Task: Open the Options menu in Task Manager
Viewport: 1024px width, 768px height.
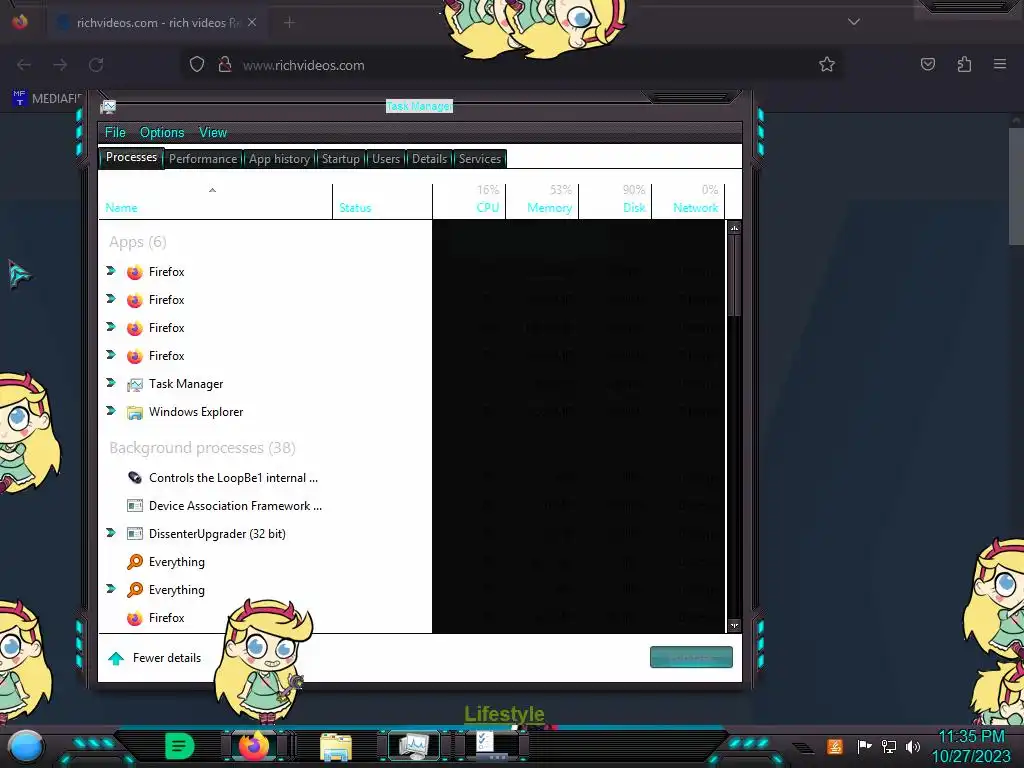Action: pos(162,133)
